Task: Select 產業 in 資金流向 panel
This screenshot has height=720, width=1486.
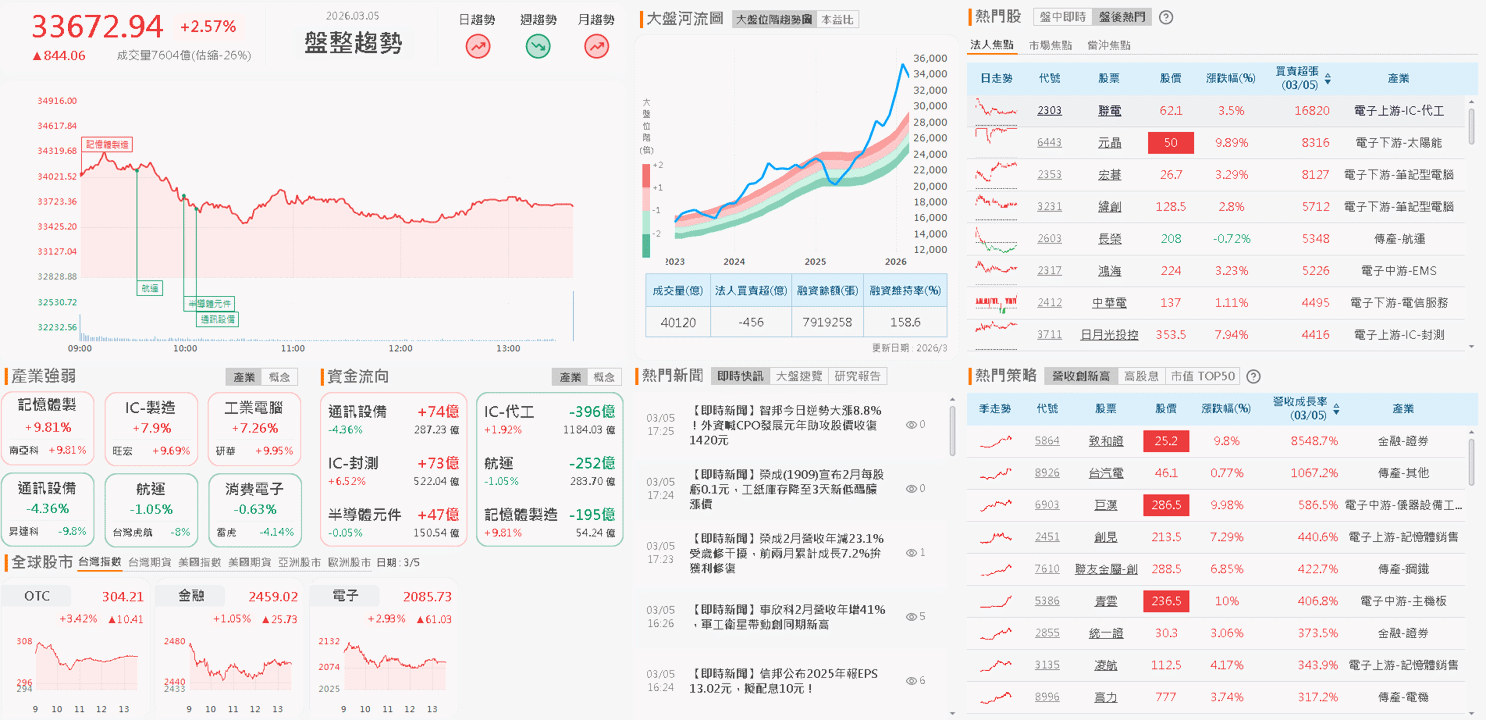Action: click(570, 377)
